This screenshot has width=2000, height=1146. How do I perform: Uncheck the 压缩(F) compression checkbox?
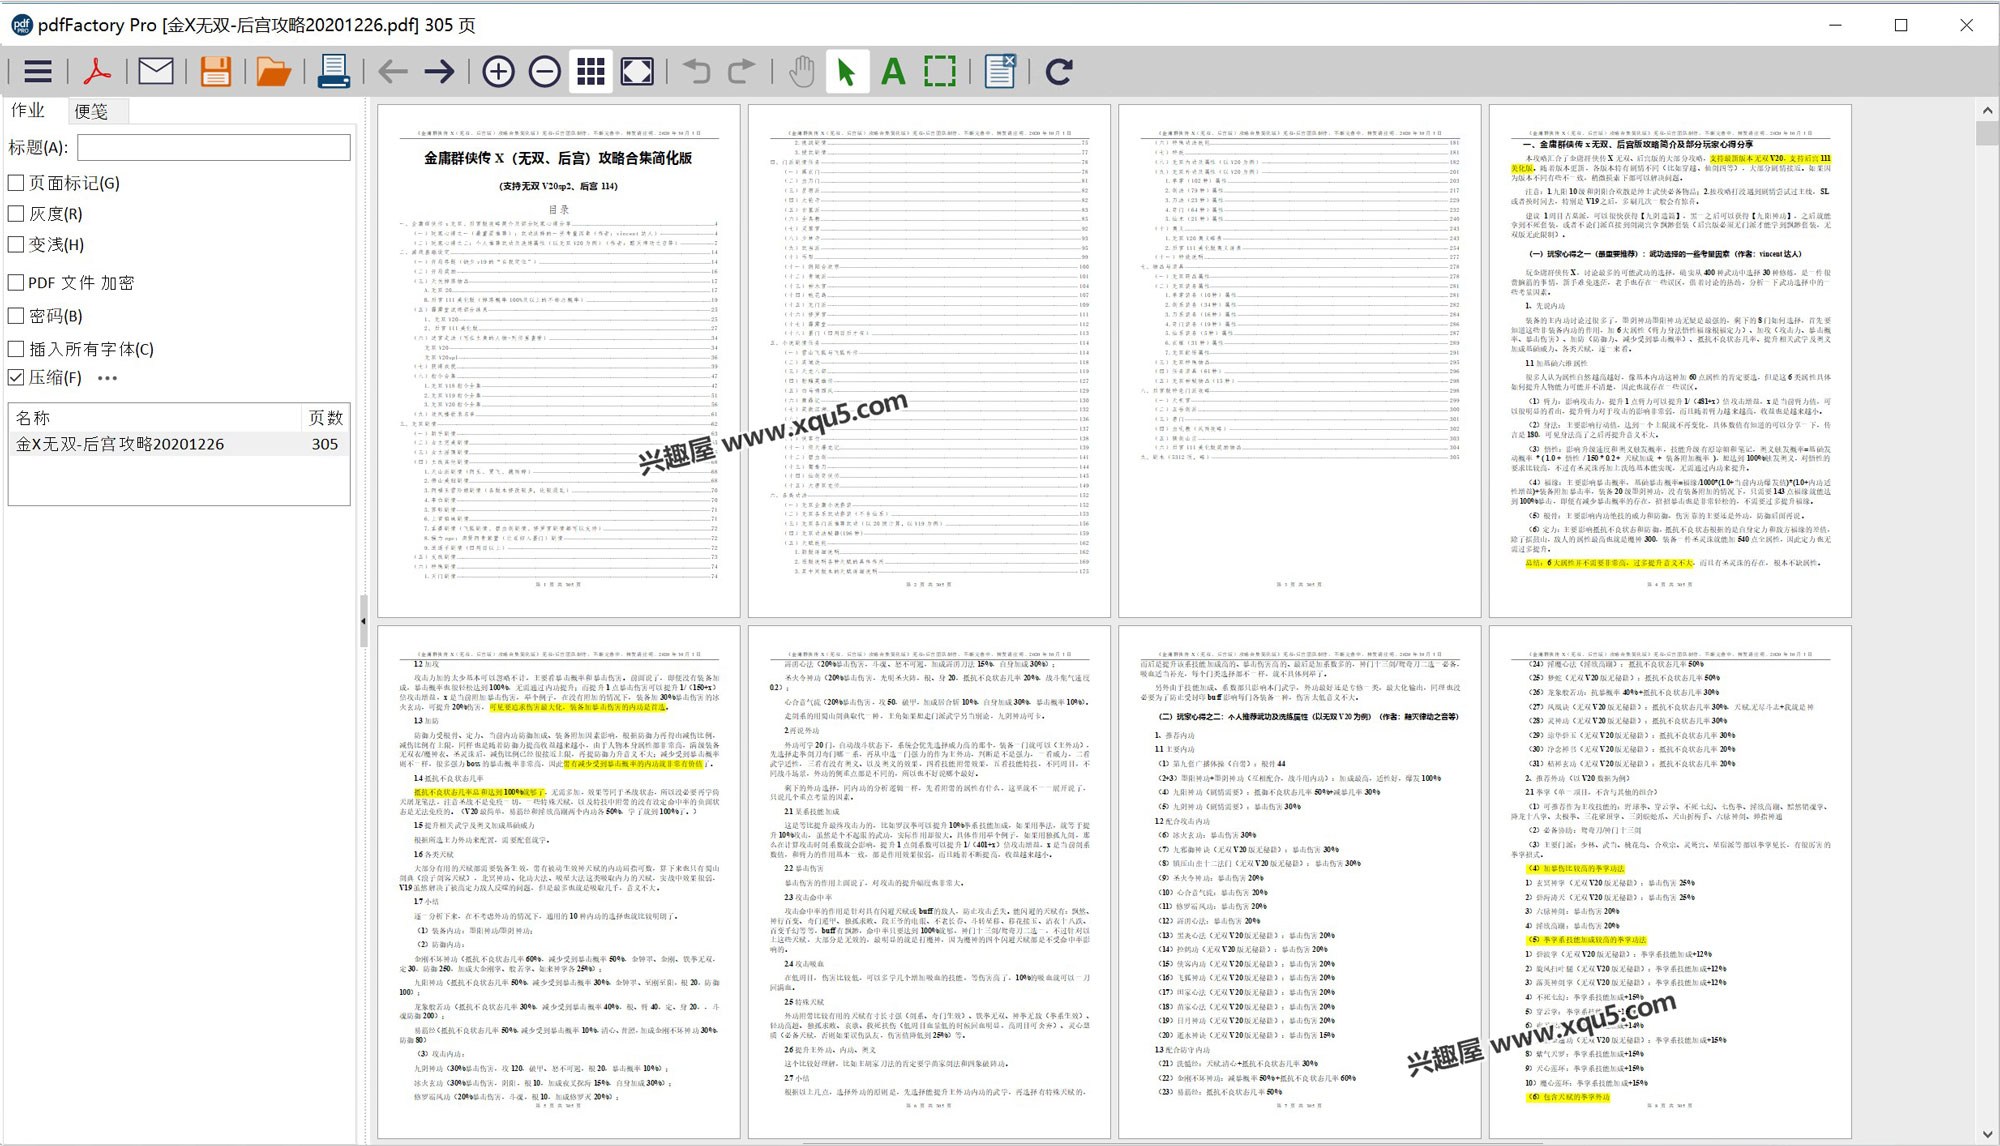click(16, 378)
